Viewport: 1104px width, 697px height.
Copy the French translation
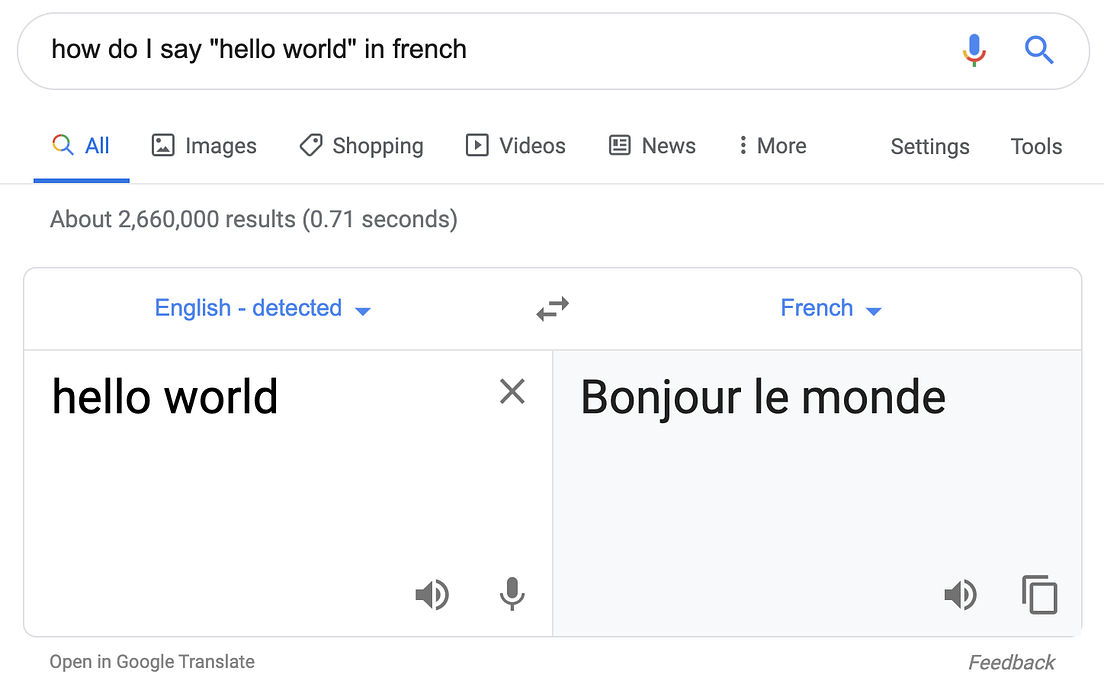(x=1039, y=594)
